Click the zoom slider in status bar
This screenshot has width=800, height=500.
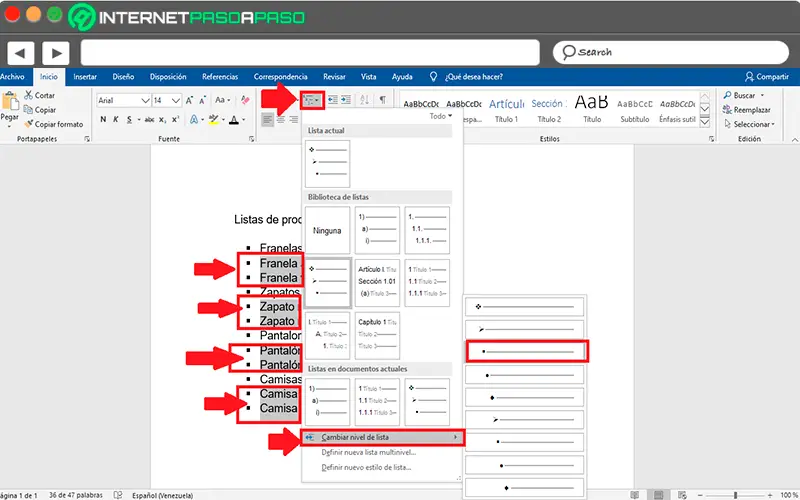[735, 495]
